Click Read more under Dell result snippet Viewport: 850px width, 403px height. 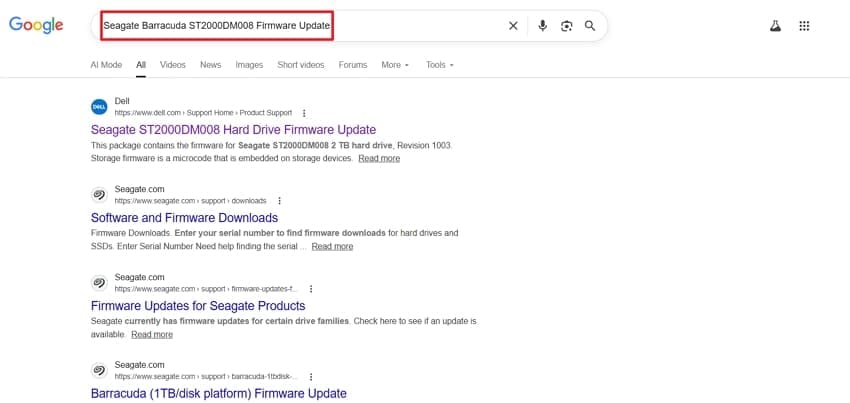point(379,158)
